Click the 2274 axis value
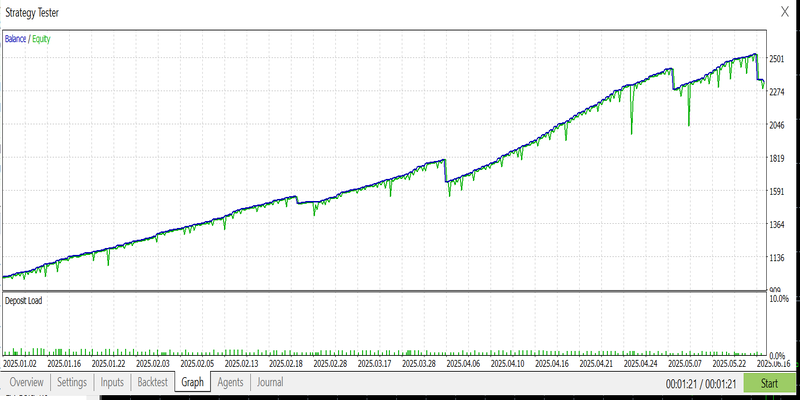 [779, 92]
